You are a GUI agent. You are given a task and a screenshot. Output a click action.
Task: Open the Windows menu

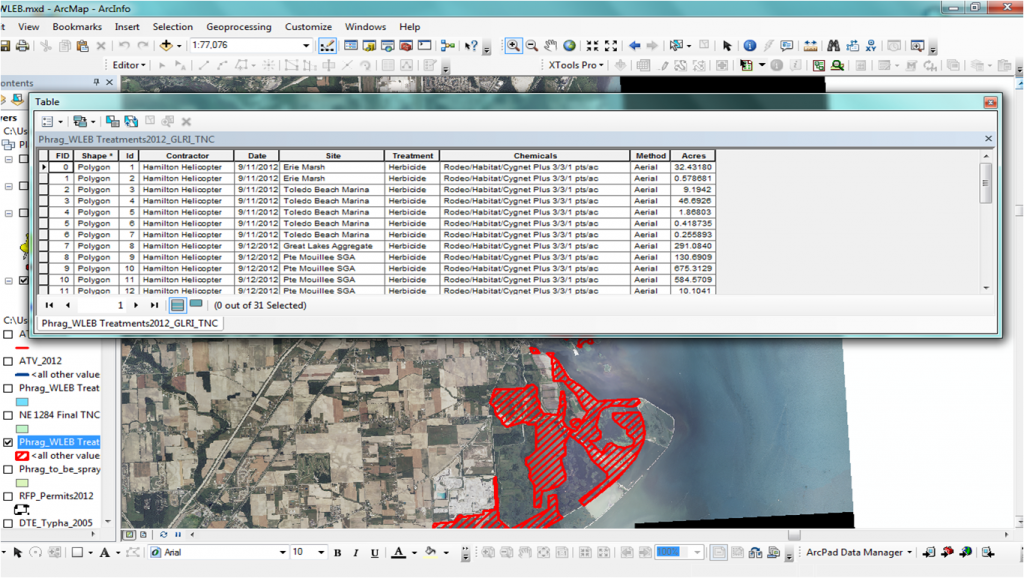[x=365, y=27]
